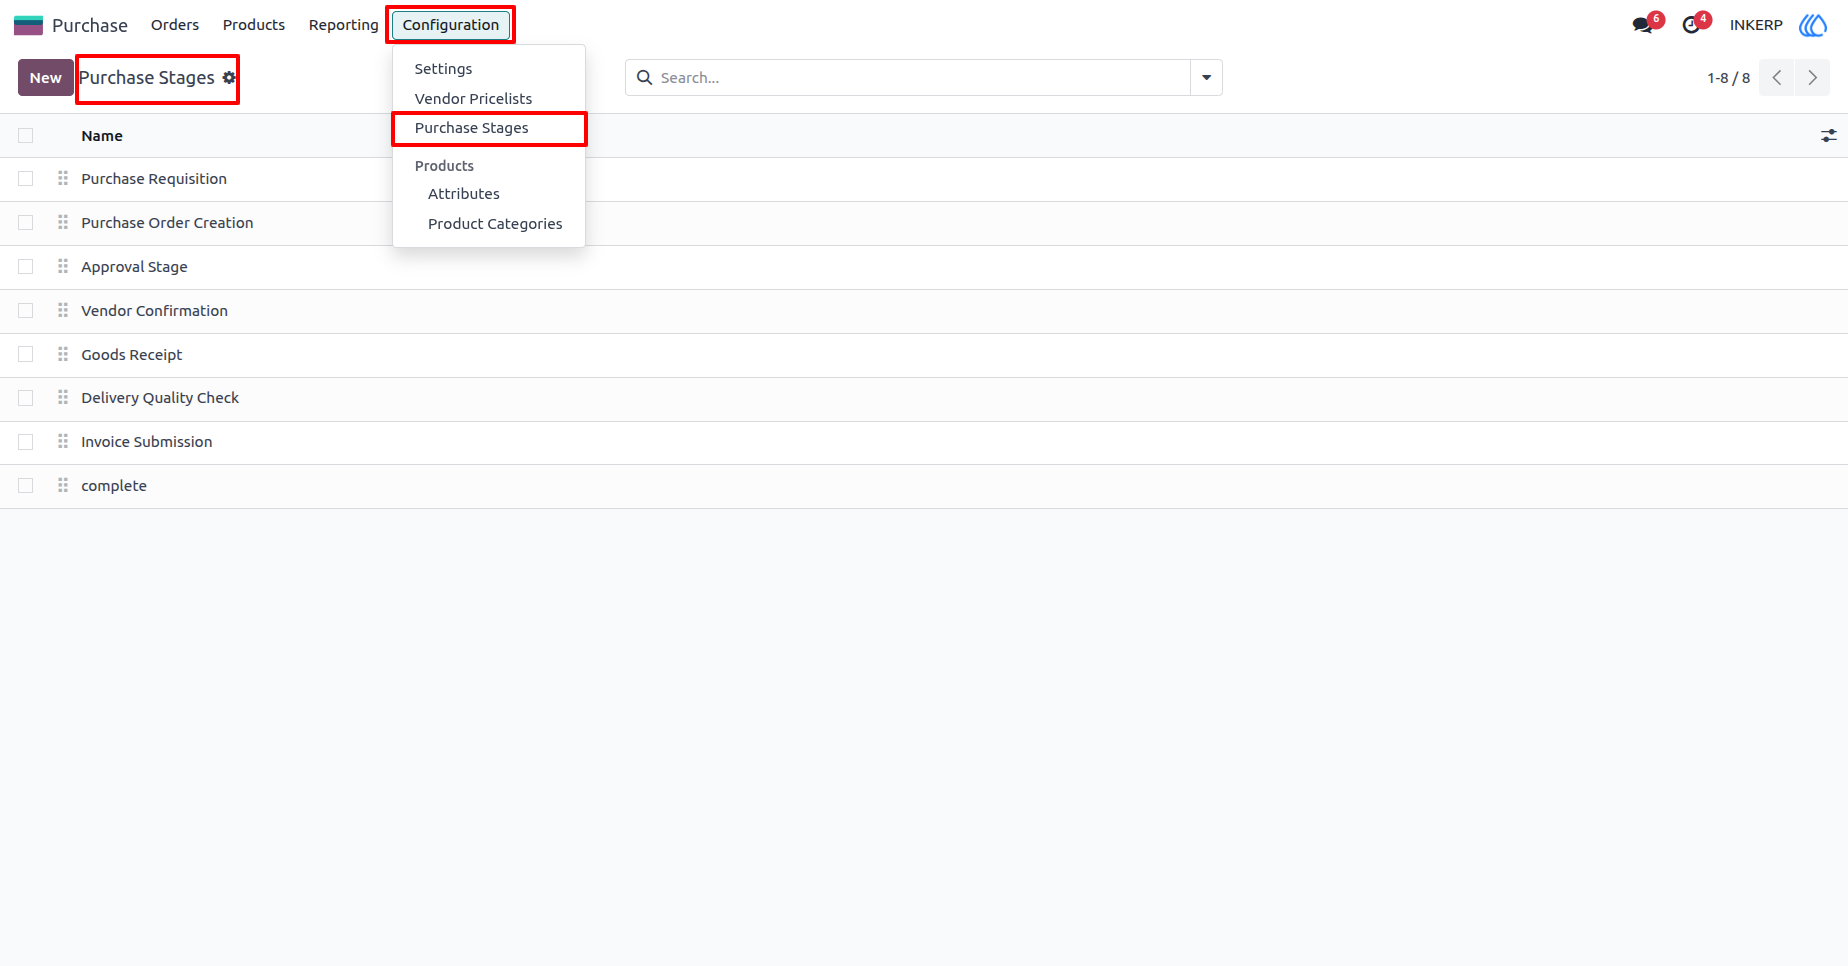Grab drag handle of Delivery Quality Check row
Screen dimensions: 1848x966
[63, 398]
